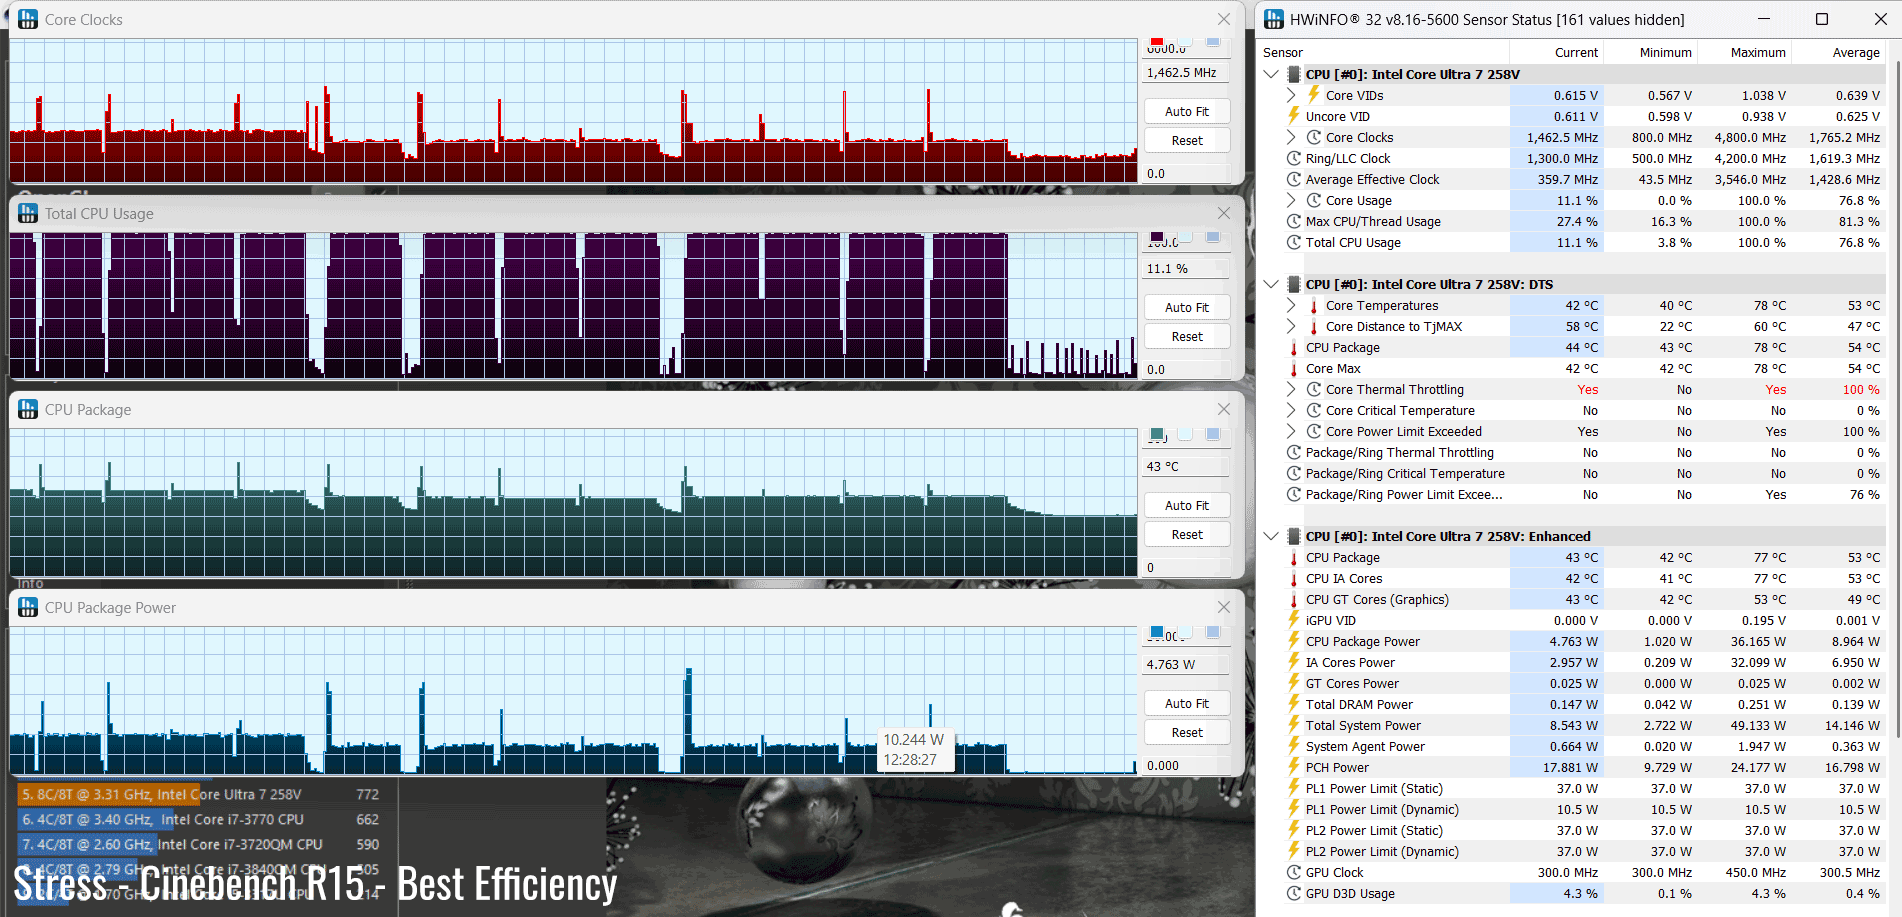The height and width of the screenshot is (917, 1902).
Task: Click Reset in CPU Package window
Action: coord(1187,534)
